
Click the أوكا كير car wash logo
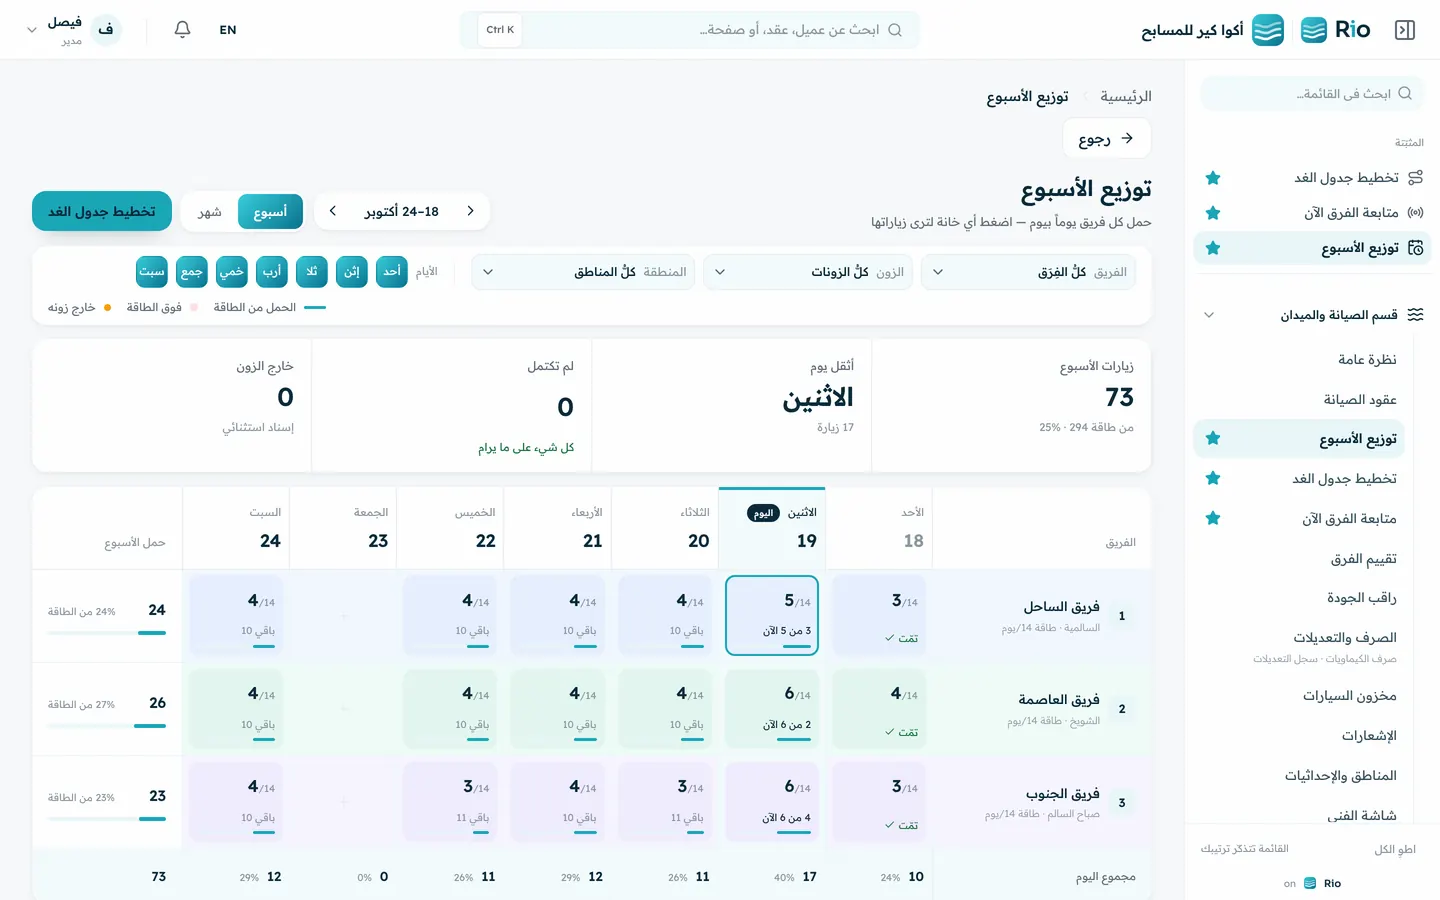pyautogui.click(x=1268, y=30)
